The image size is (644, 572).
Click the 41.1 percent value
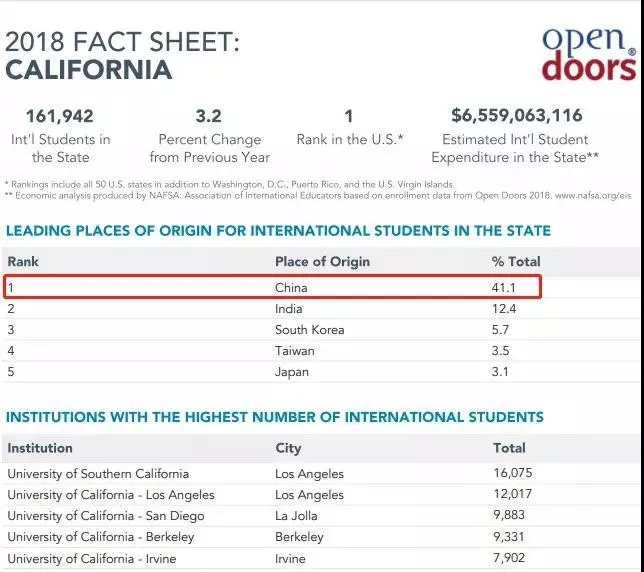tap(504, 287)
